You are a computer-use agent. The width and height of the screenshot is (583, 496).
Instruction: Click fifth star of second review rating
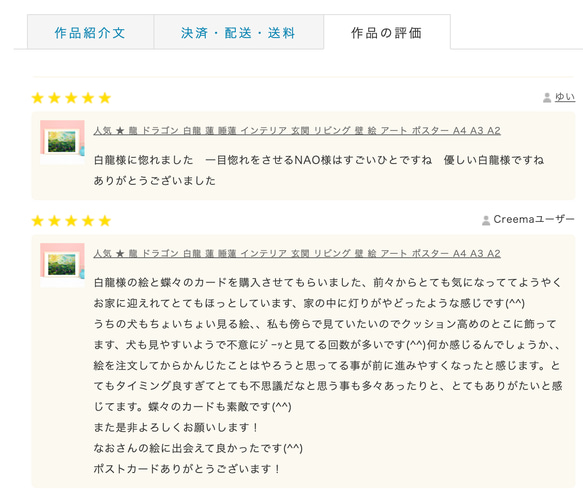click(x=105, y=221)
